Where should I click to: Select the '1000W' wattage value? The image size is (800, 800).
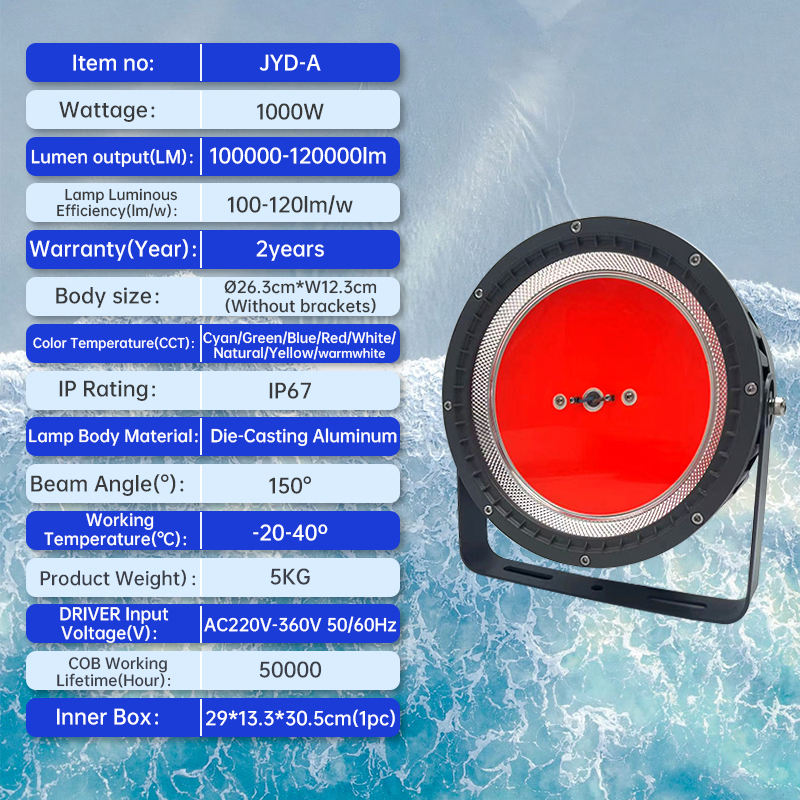tap(290, 112)
